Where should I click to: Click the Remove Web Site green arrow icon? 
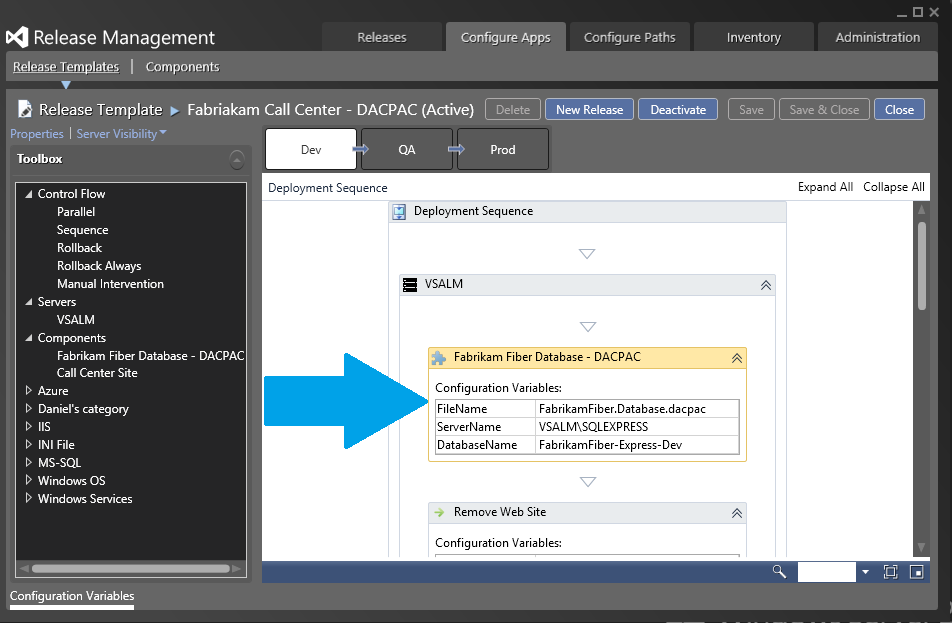439,513
